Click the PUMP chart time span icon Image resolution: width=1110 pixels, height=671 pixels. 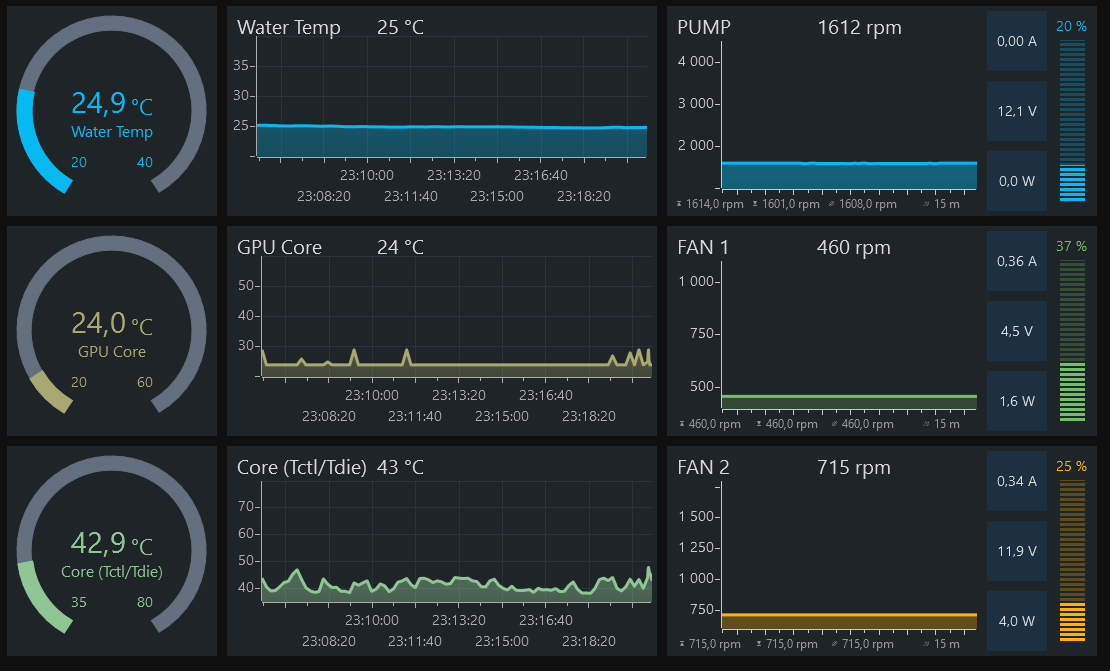924,204
